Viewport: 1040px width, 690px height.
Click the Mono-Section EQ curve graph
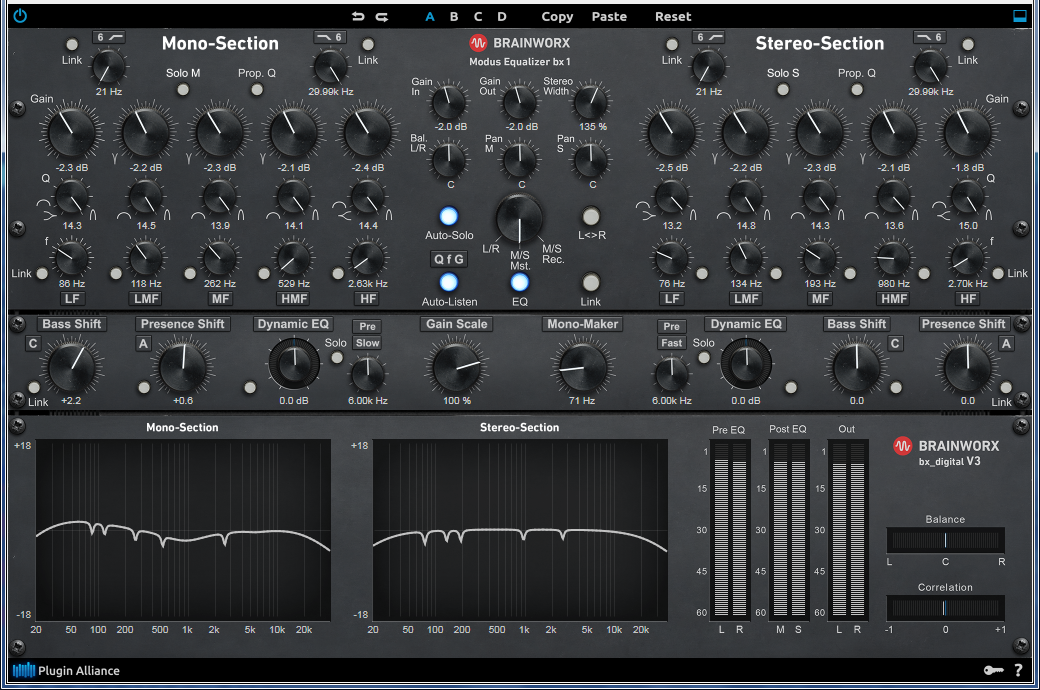click(183, 530)
